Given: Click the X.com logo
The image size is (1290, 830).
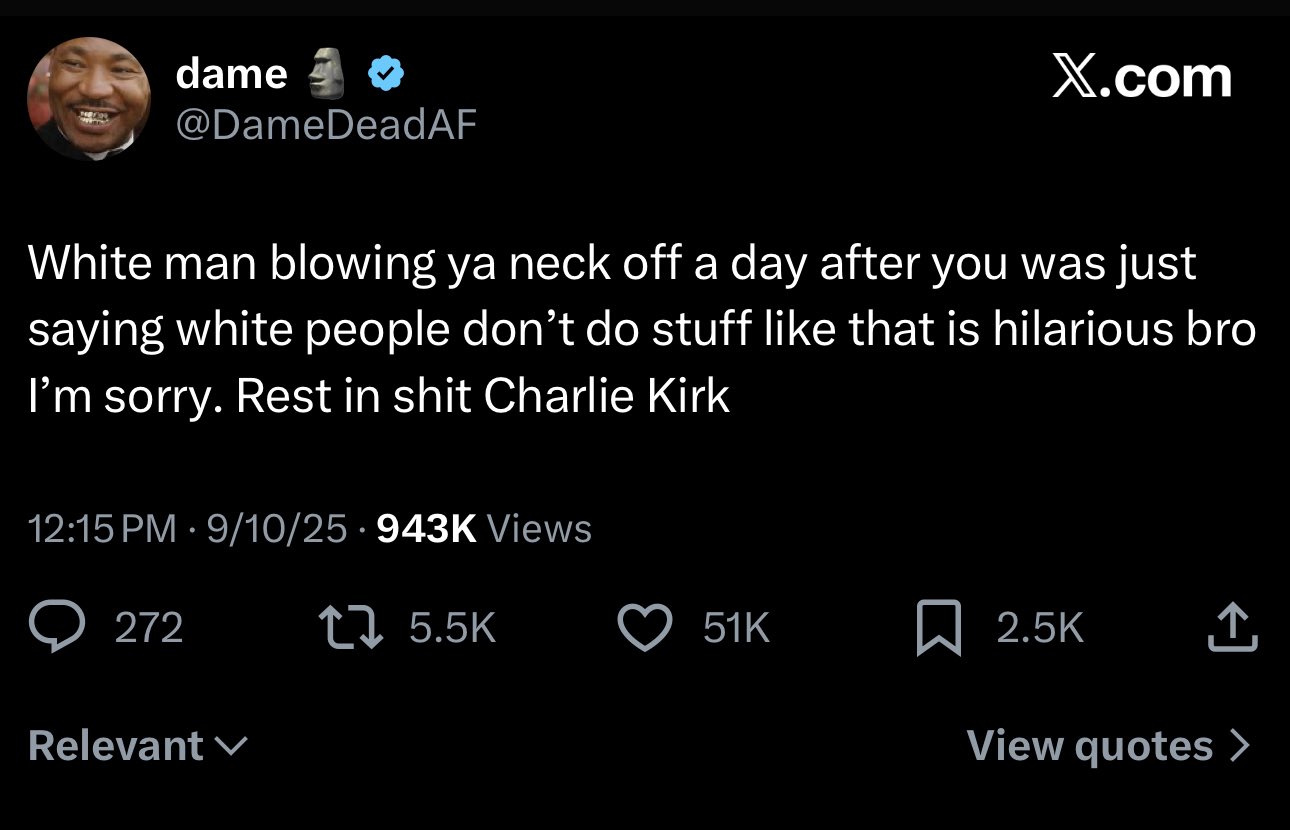Looking at the screenshot, I should (x=1141, y=77).
